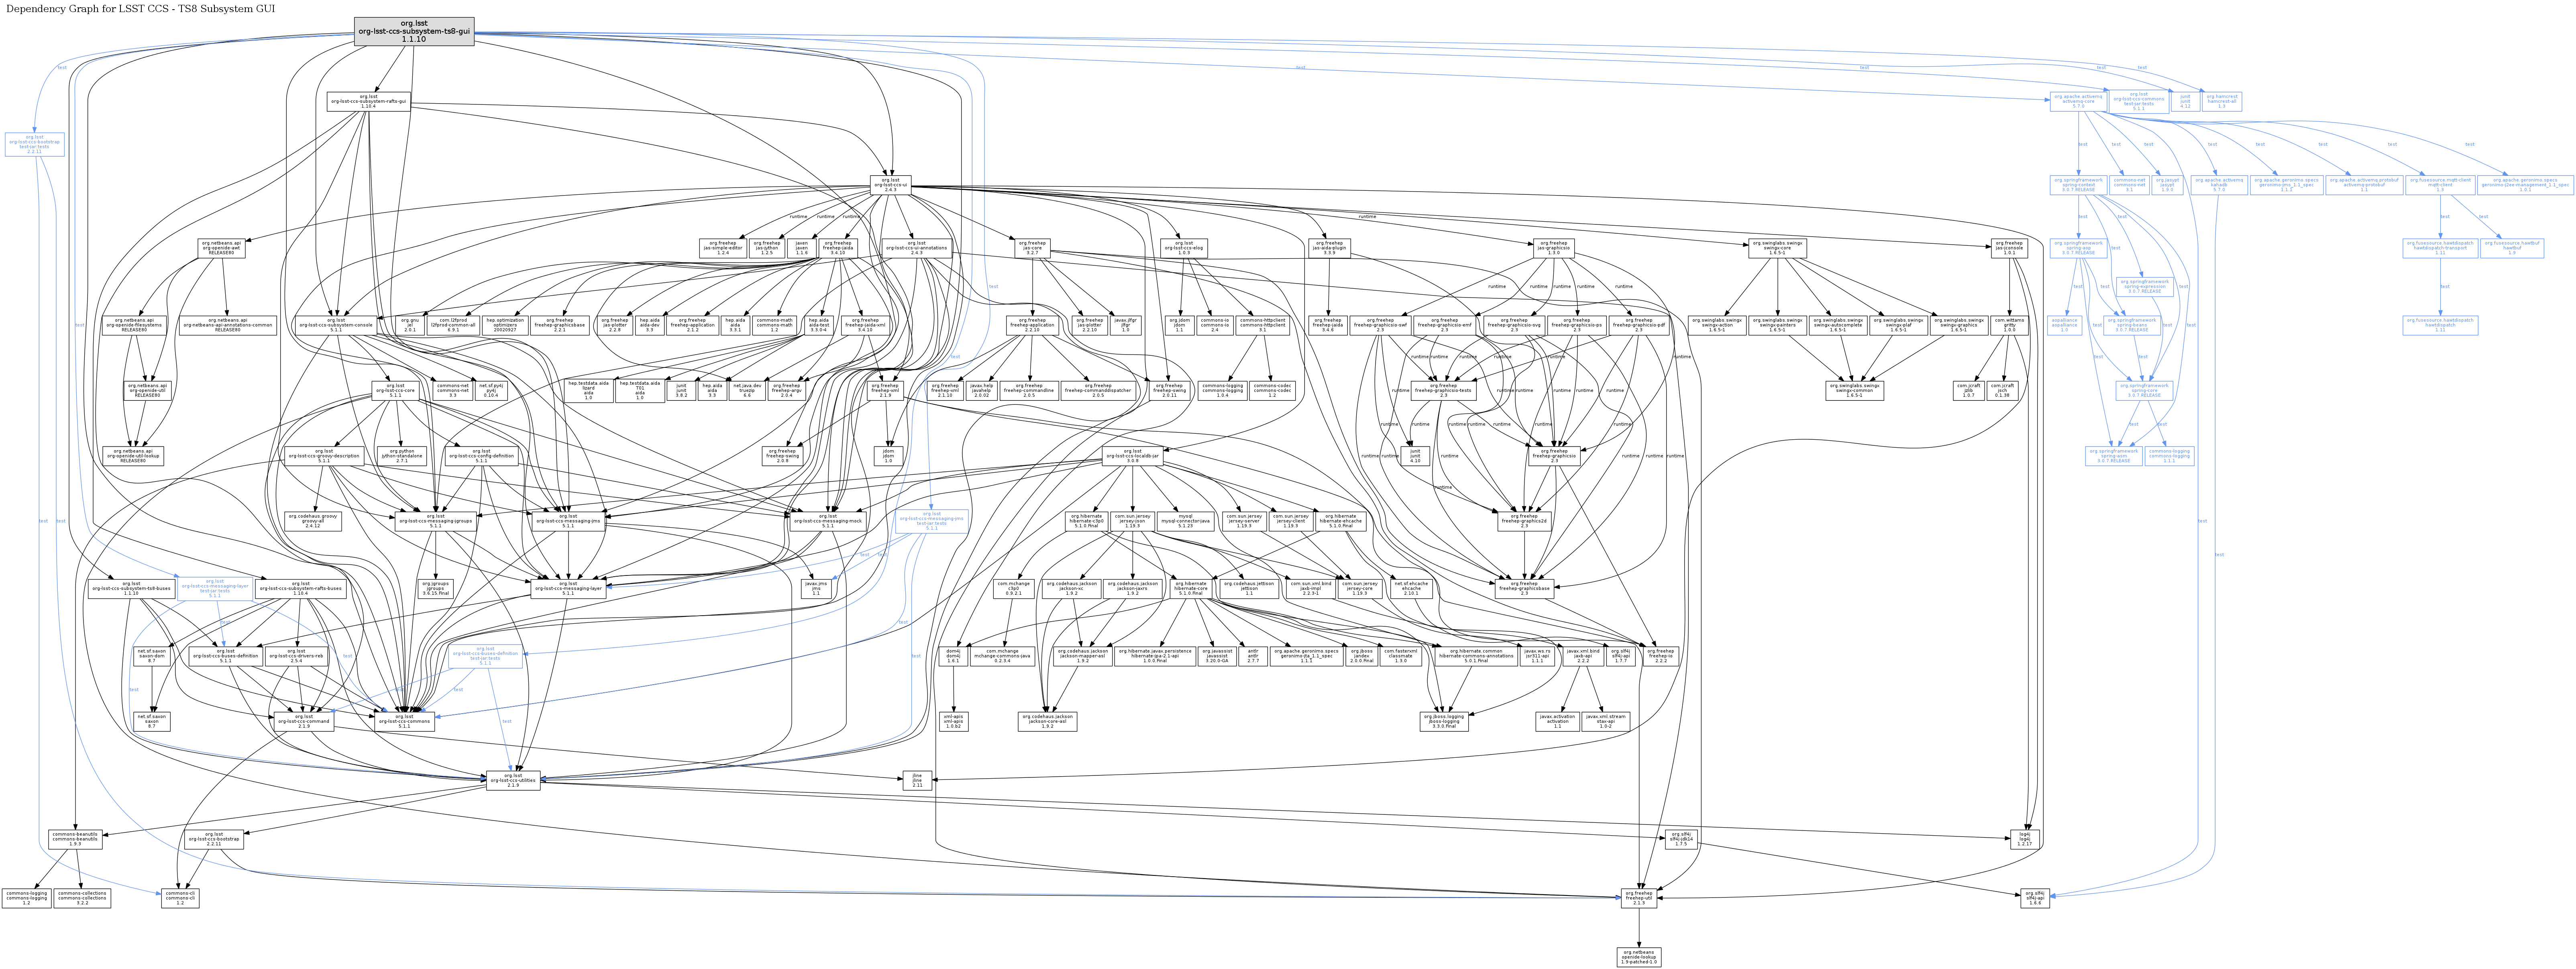Click the Dependency Graph title text
This screenshot has height=969, width=2576.
tap(140, 8)
